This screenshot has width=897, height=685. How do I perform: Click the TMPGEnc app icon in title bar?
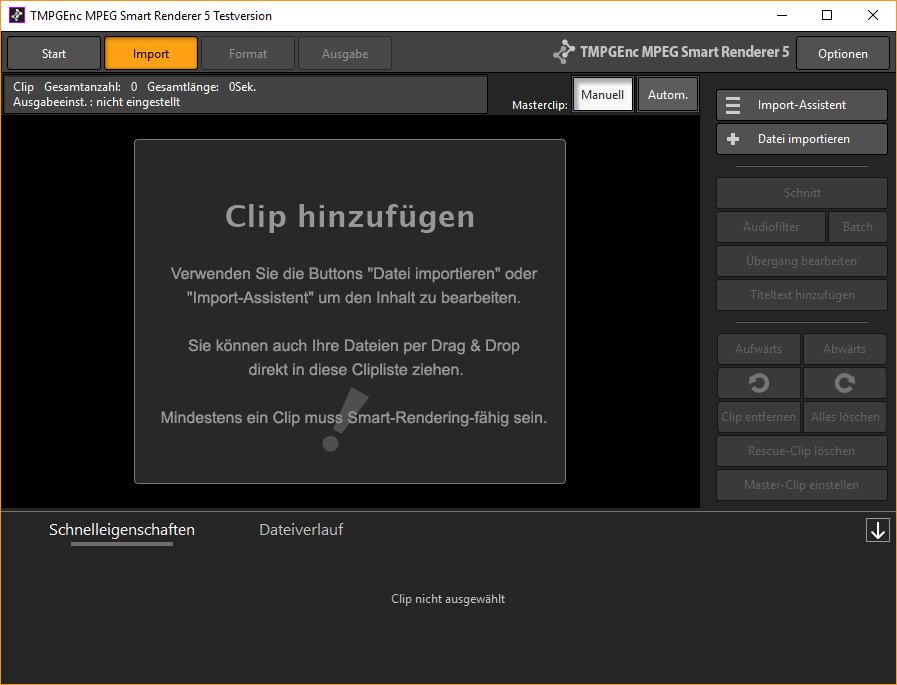[16, 15]
